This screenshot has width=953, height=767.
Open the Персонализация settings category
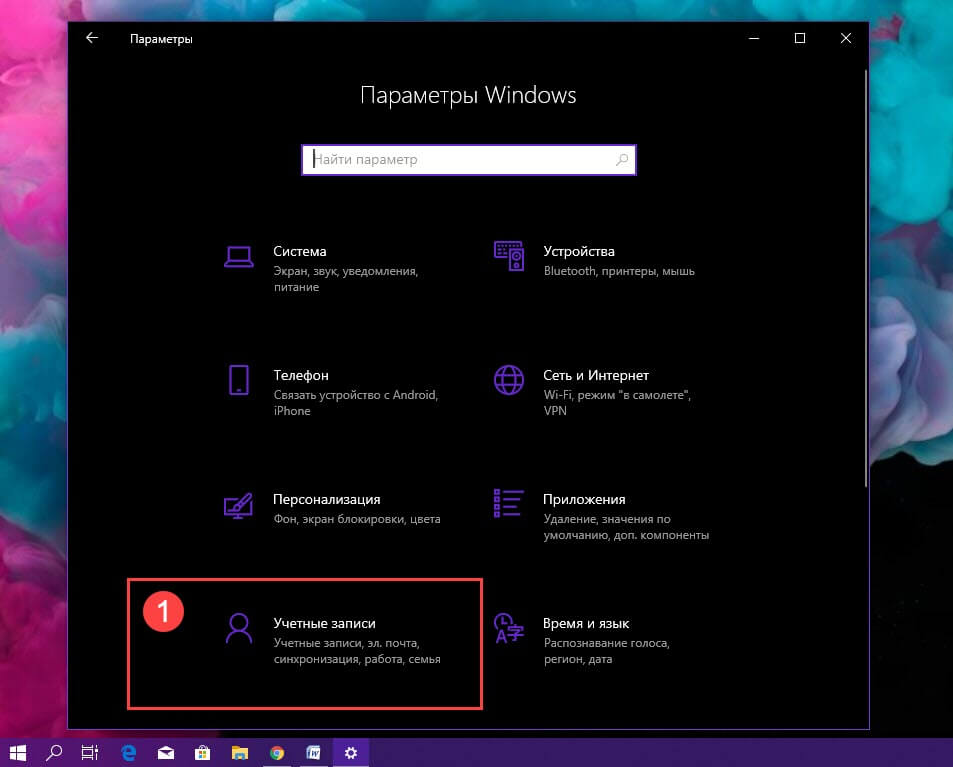click(333, 508)
